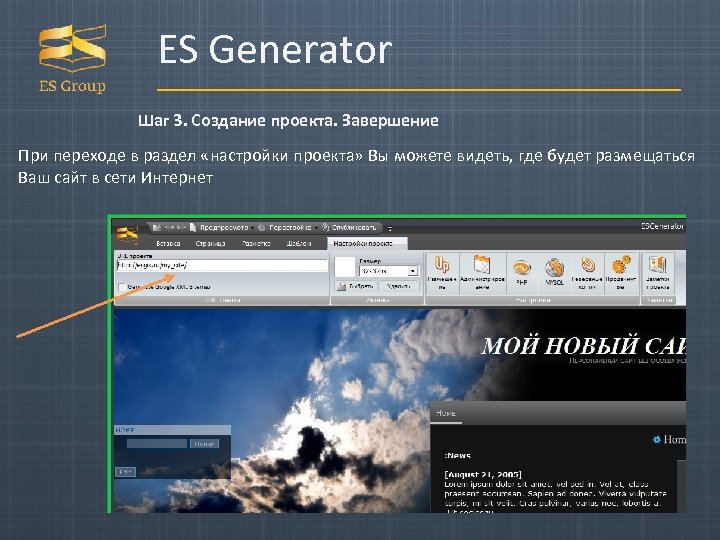This screenshot has height=540, width=720.
Task: Click the gear icon beside Home link
Action: [x=657, y=439]
